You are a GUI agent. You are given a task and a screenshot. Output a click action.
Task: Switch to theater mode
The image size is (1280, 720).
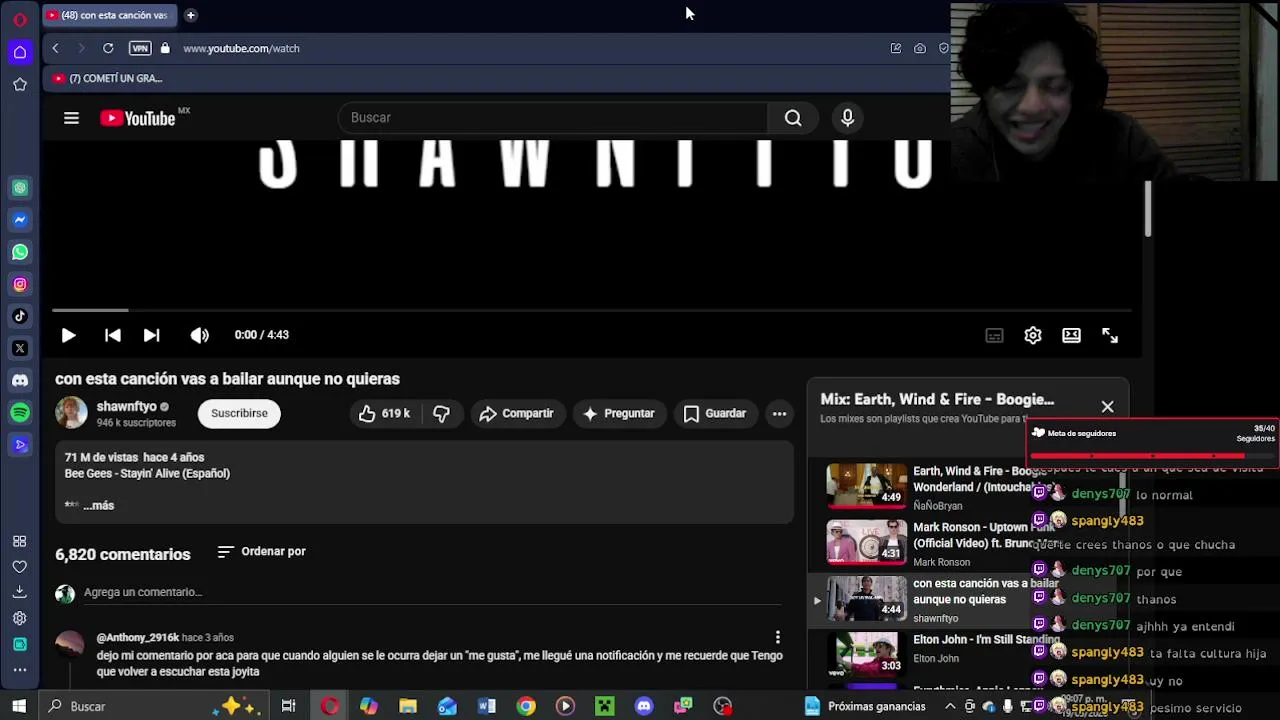(x=1071, y=336)
